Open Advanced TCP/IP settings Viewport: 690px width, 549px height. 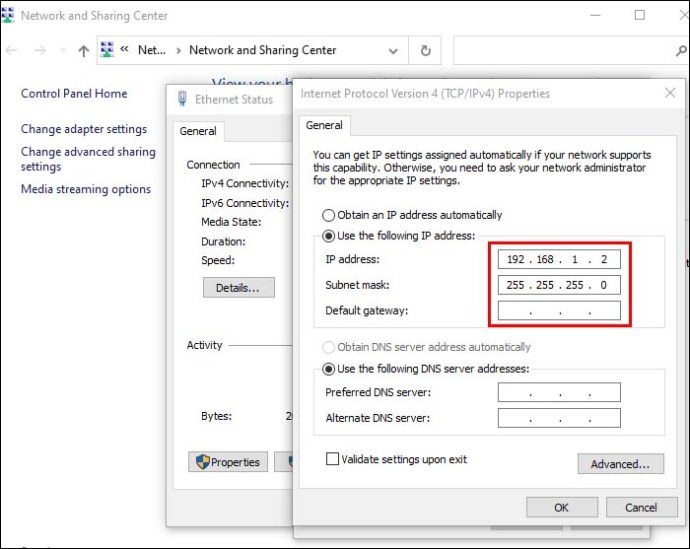[x=620, y=464]
